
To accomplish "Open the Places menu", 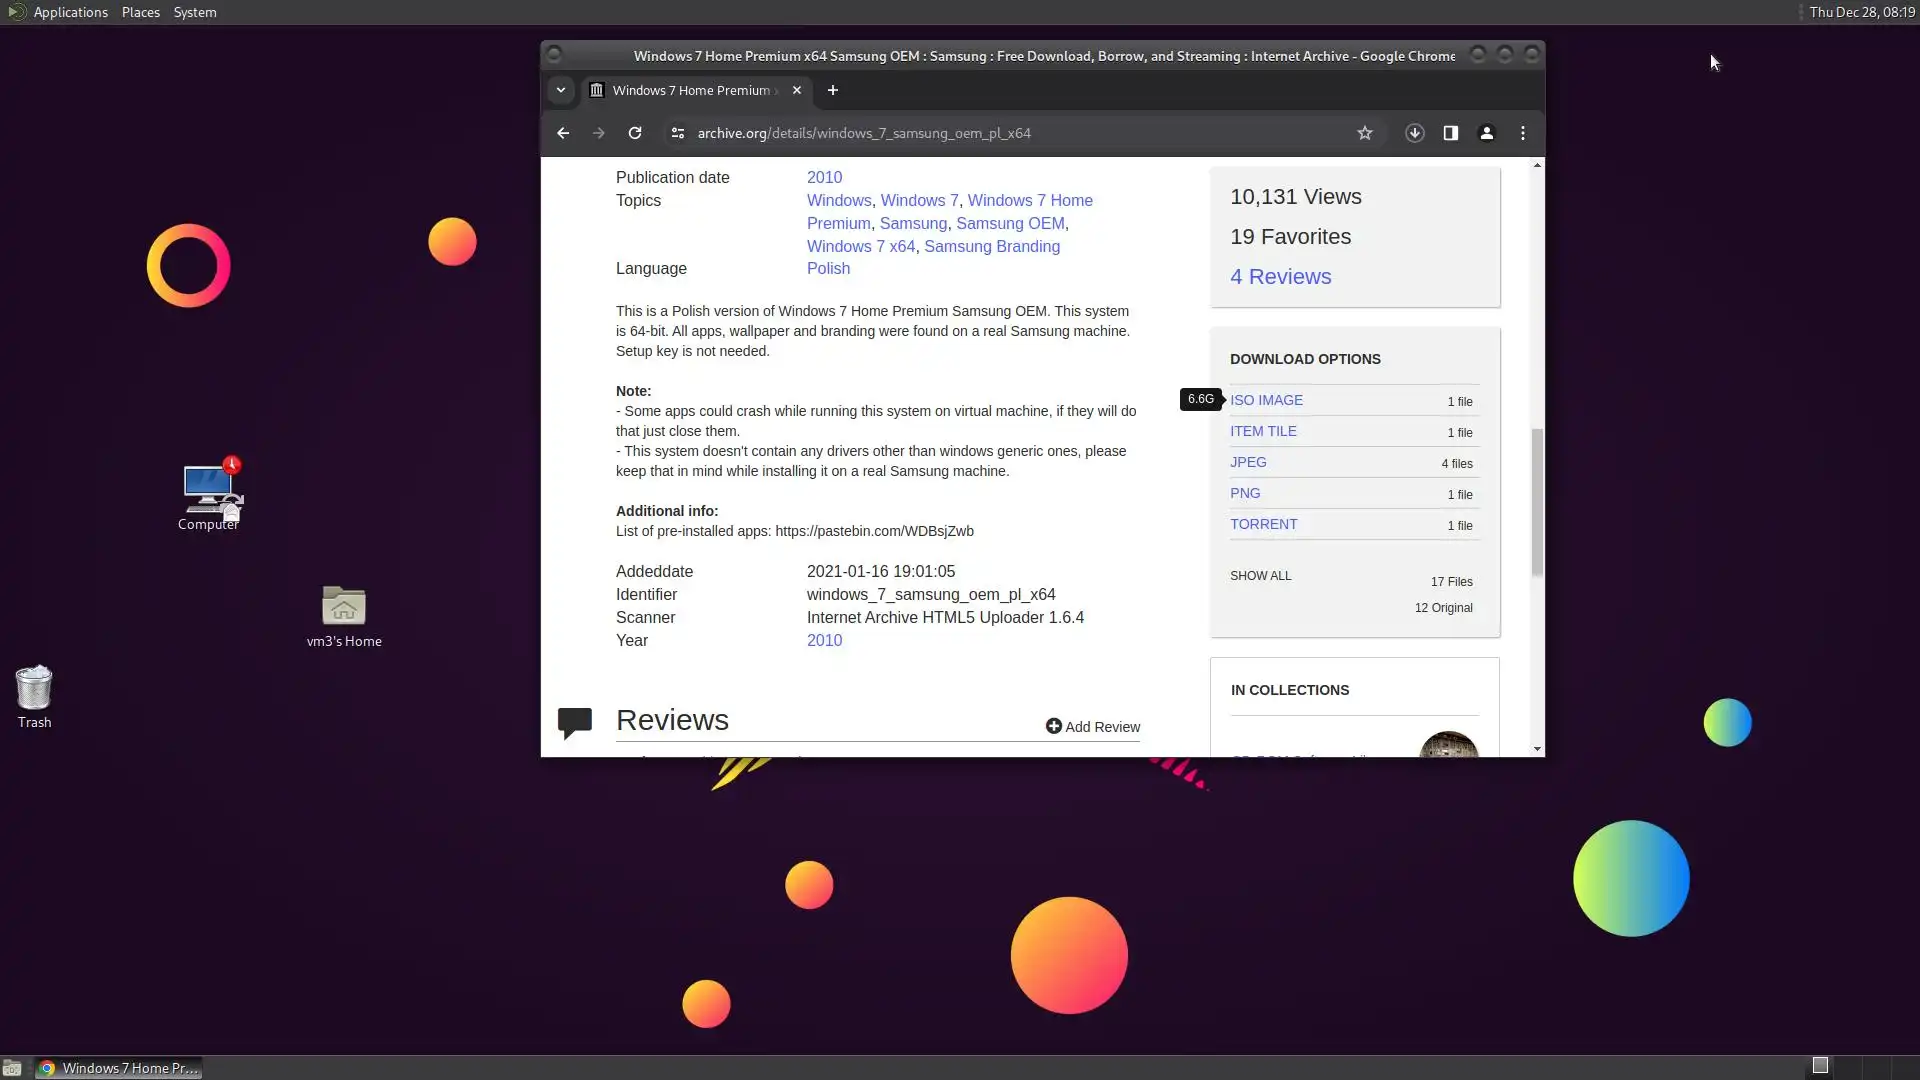I will 140,12.
